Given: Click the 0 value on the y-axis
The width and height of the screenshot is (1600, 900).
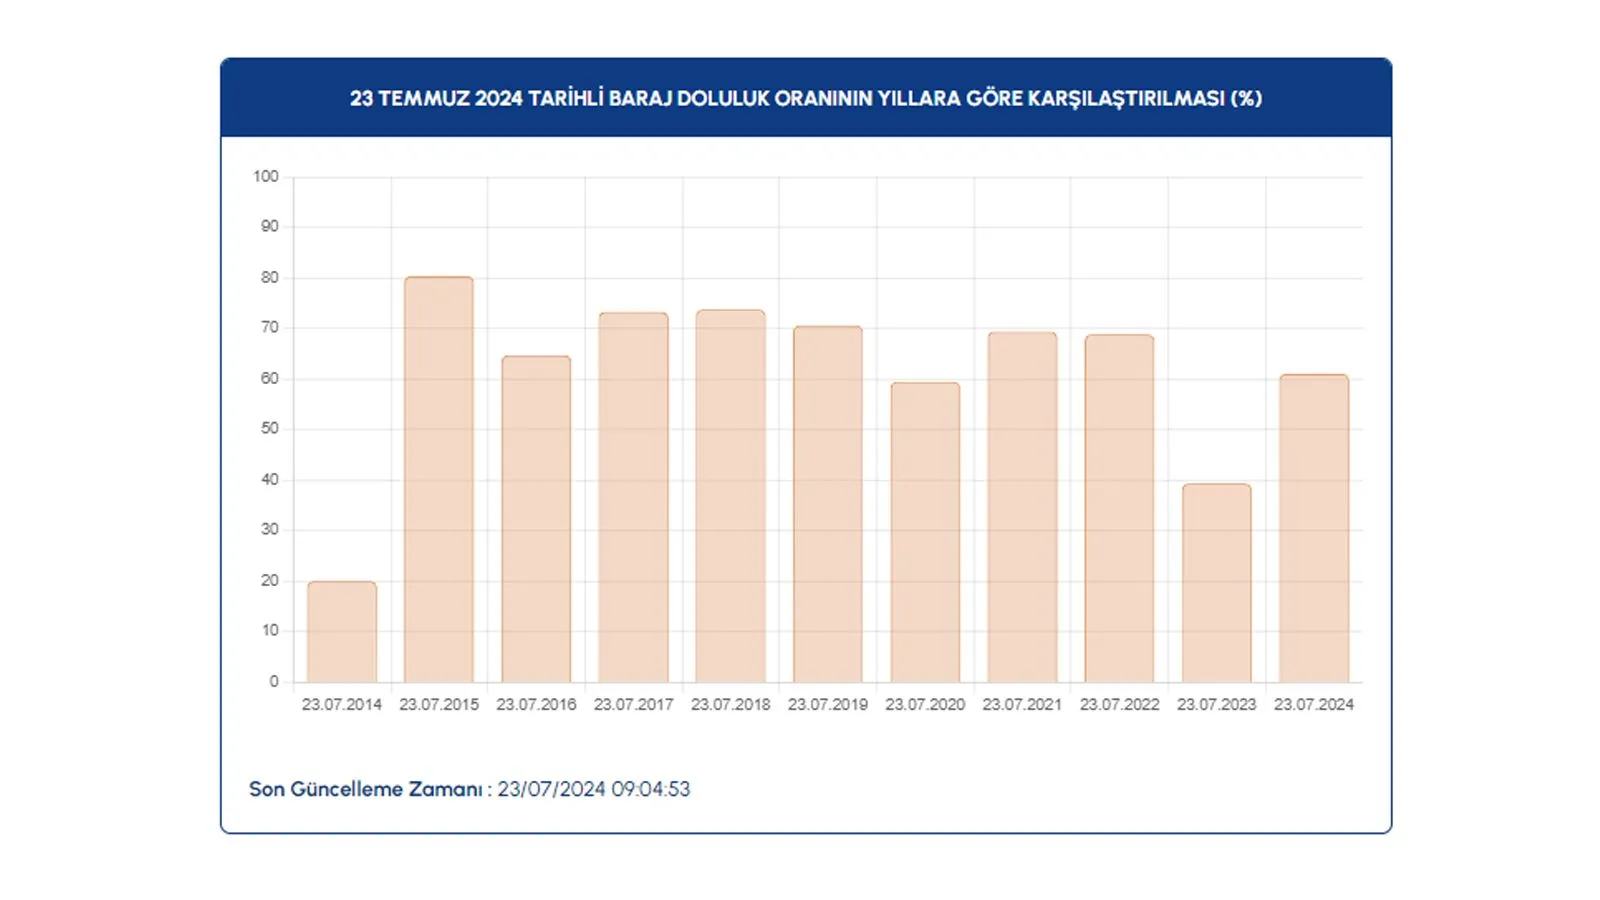Looking at the screenshot, I should click(x=272, y=680).
